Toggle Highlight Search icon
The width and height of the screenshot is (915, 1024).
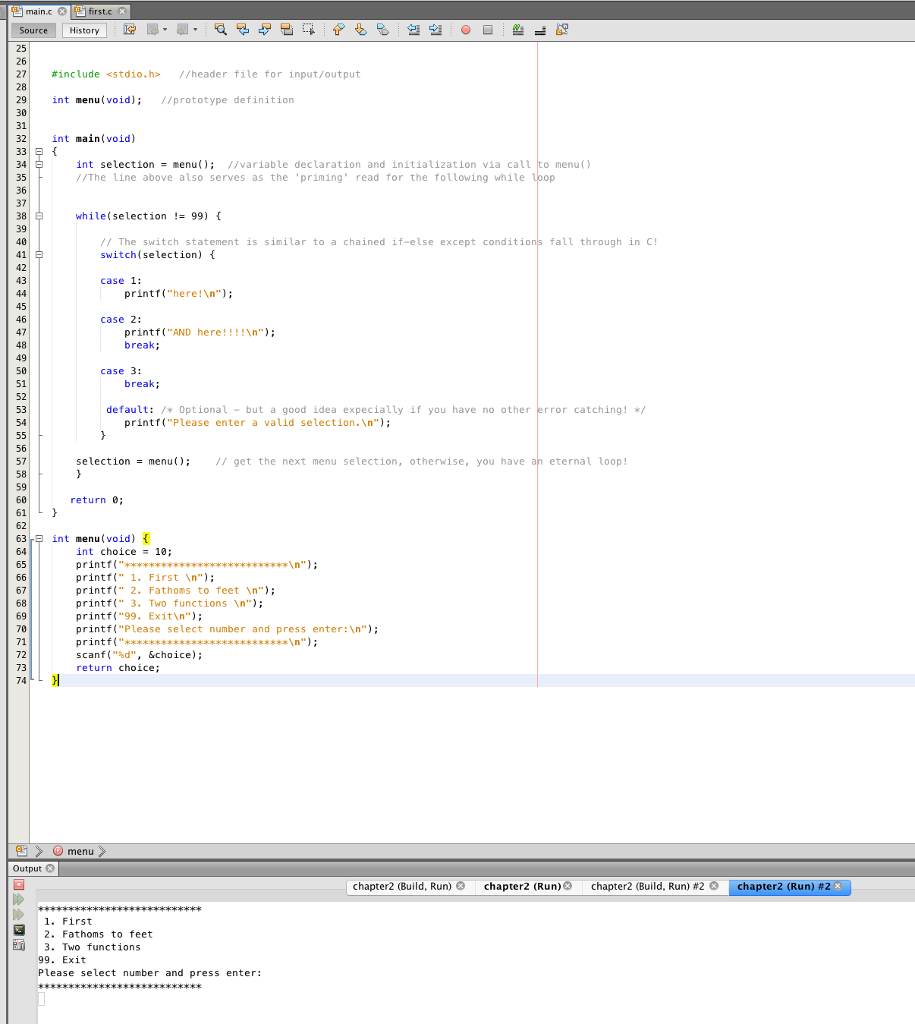(x=287, y=29)
